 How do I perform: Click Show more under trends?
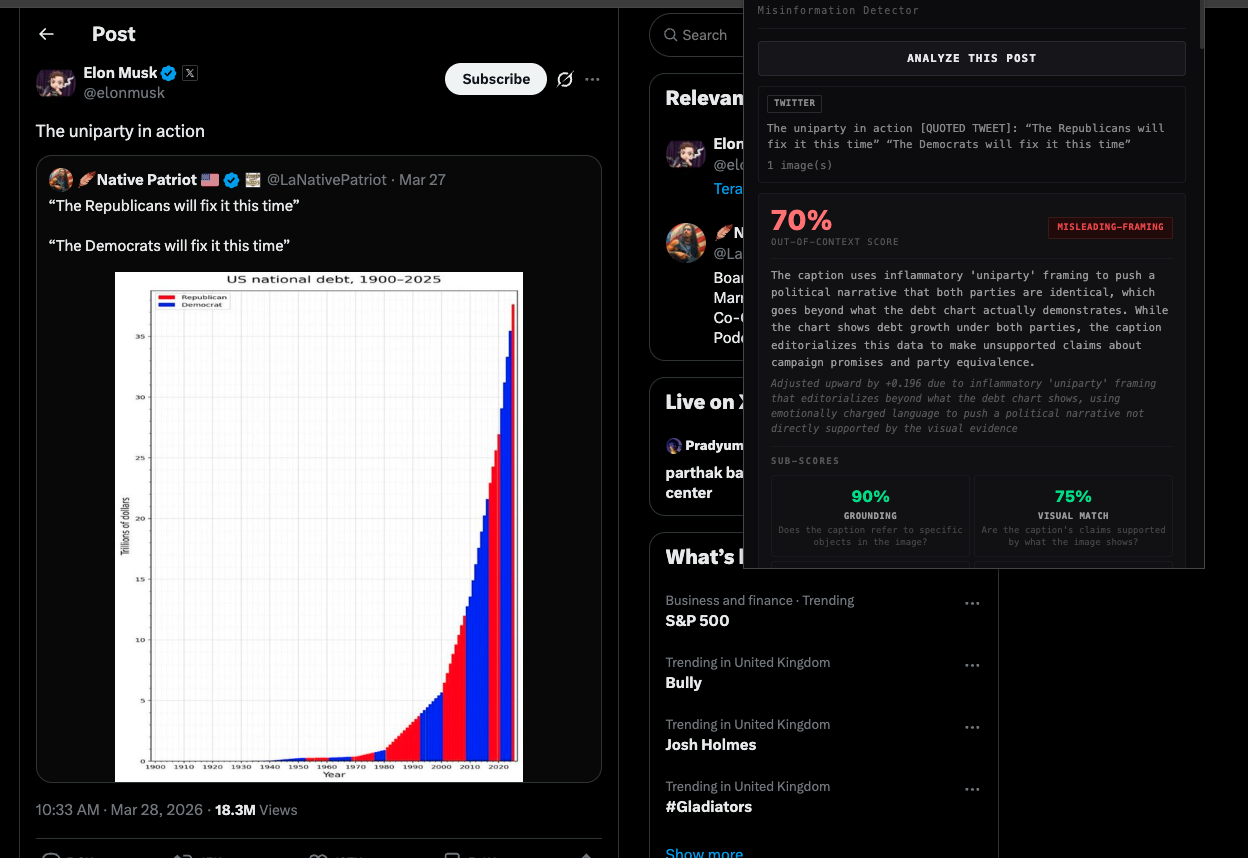(x=704, y=852)
